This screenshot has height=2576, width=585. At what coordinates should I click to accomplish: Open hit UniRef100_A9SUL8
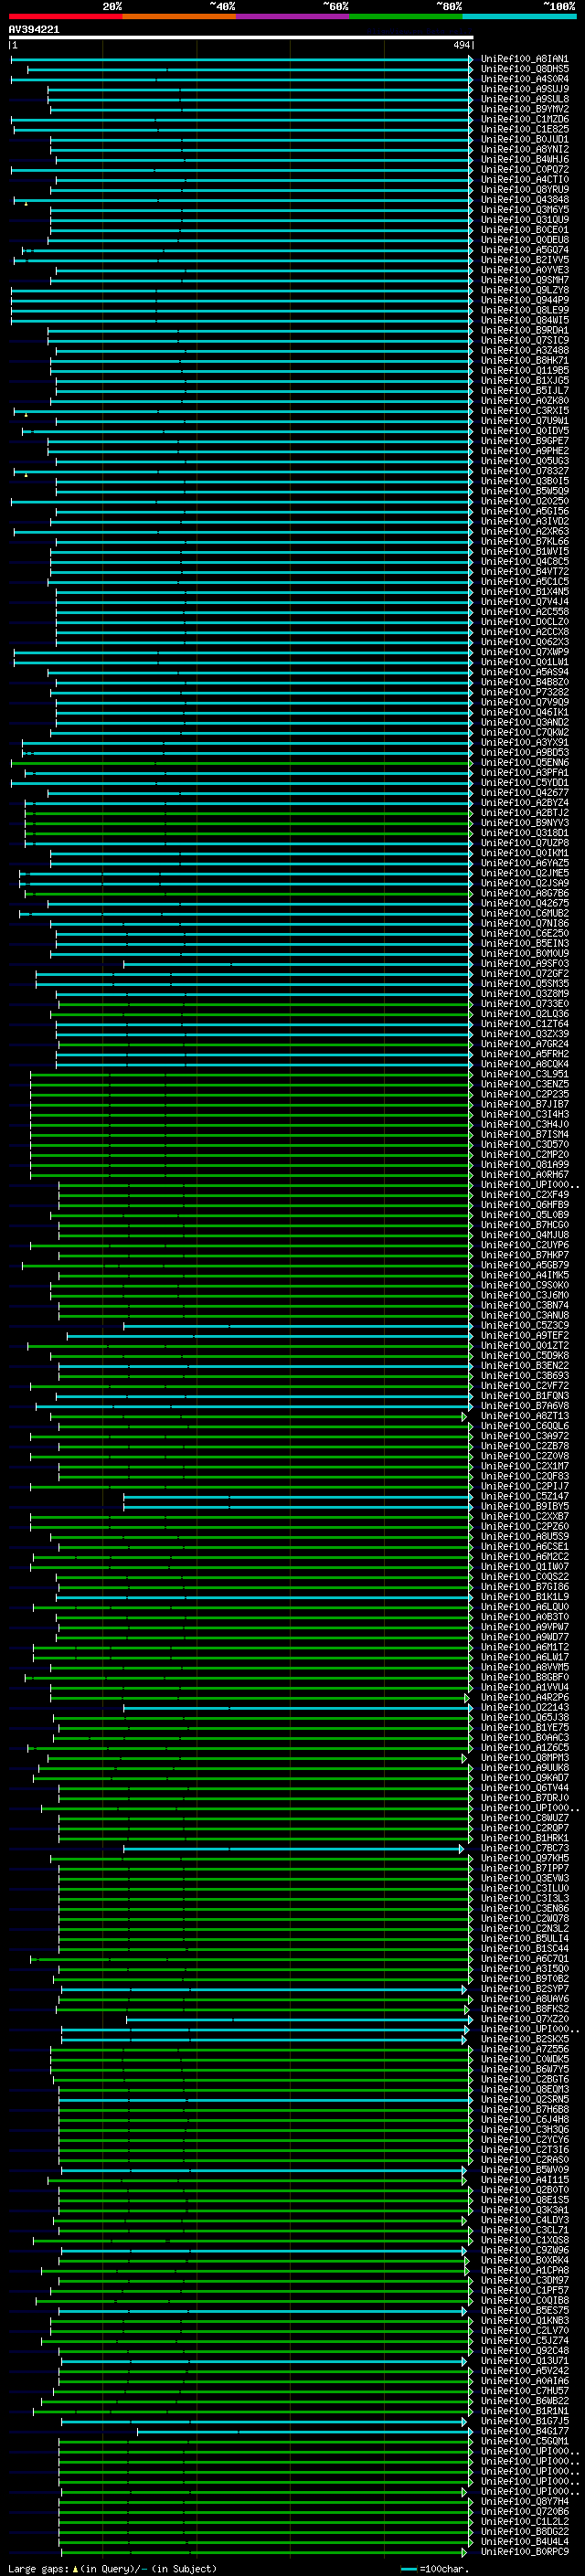[x=524, y=99]
